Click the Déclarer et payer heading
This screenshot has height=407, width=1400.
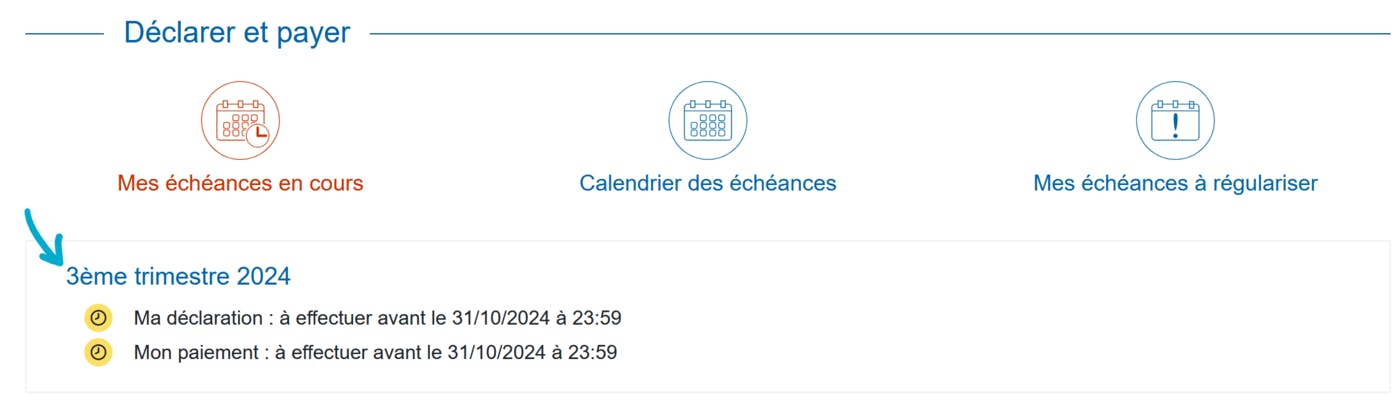[237, 33]
